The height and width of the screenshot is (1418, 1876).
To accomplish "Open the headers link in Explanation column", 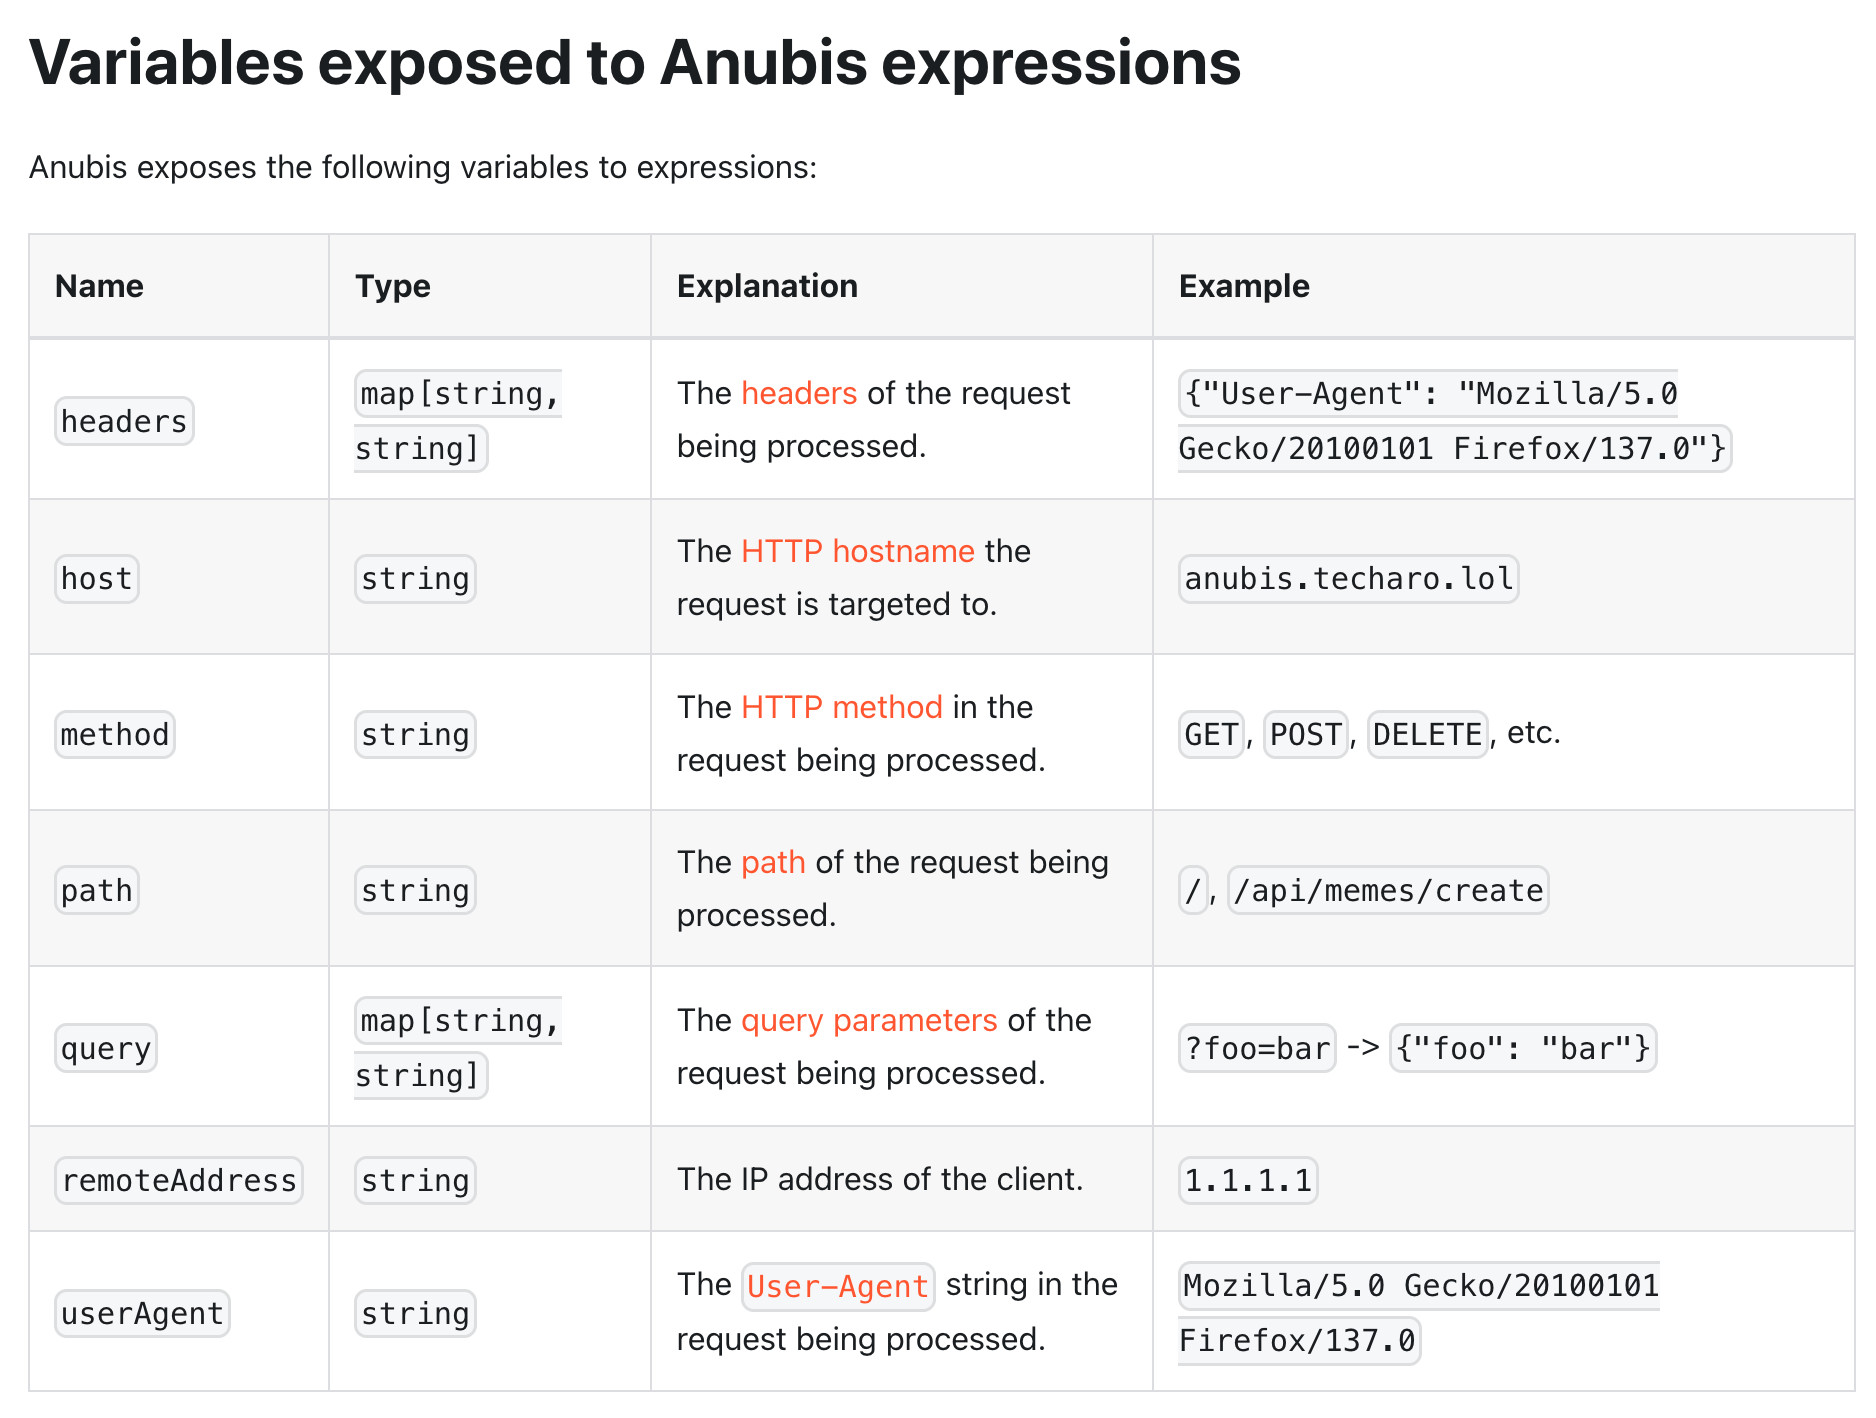I will [x=799, y=393].
